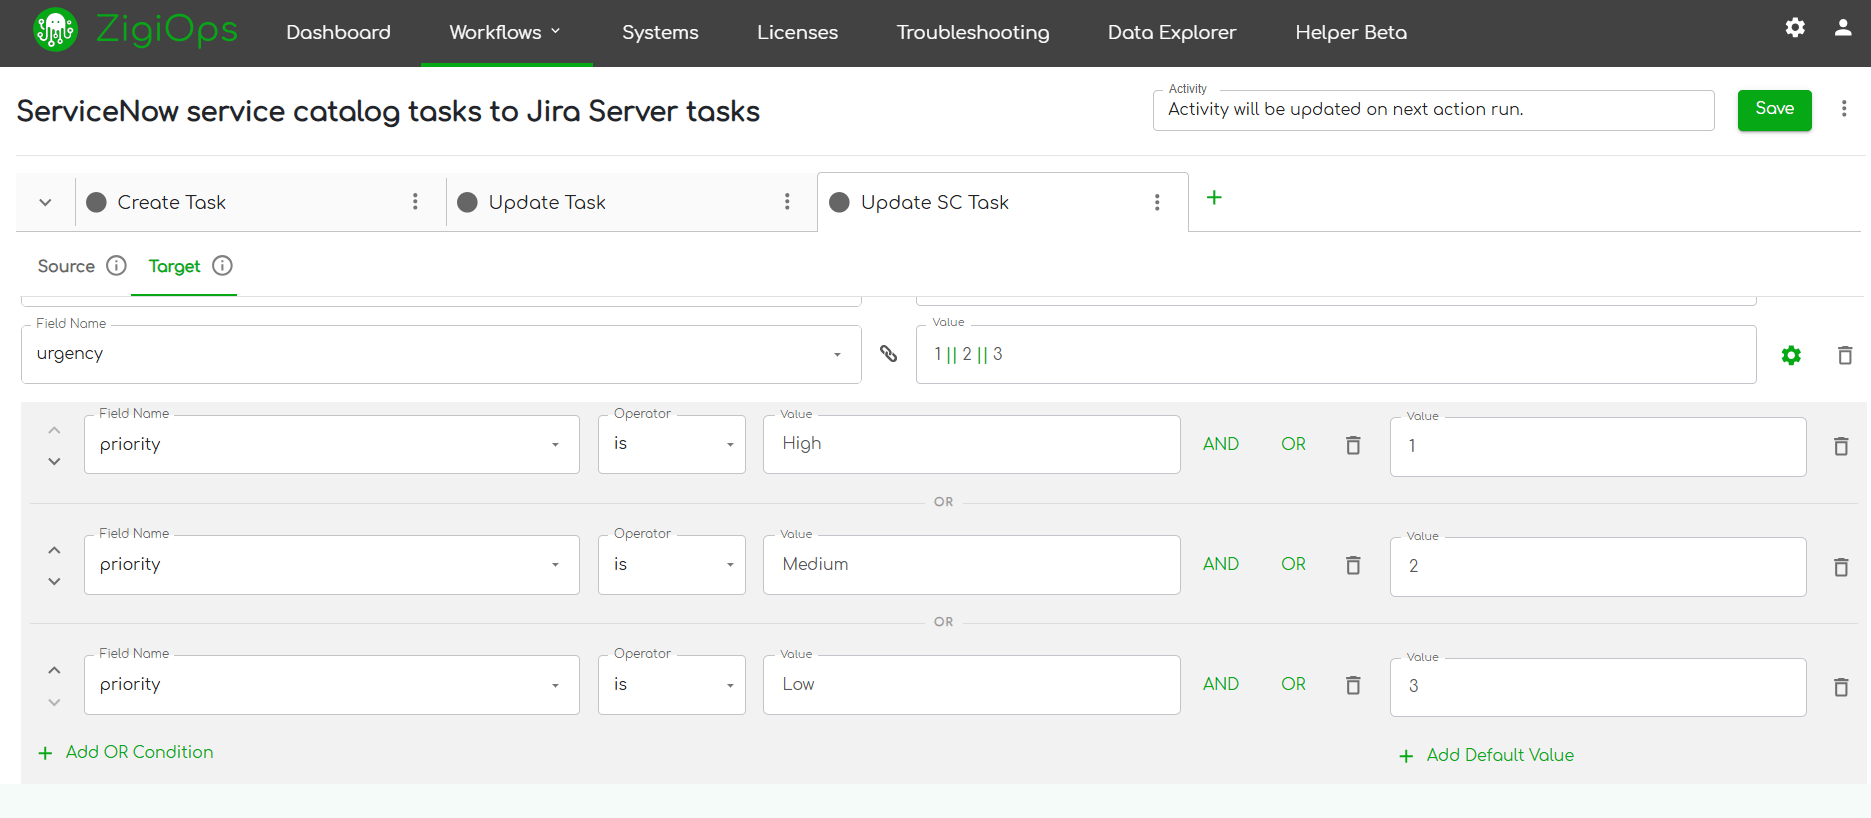
Task: Delete the mapped value 1 row
Action: [x=1841, y=446]
